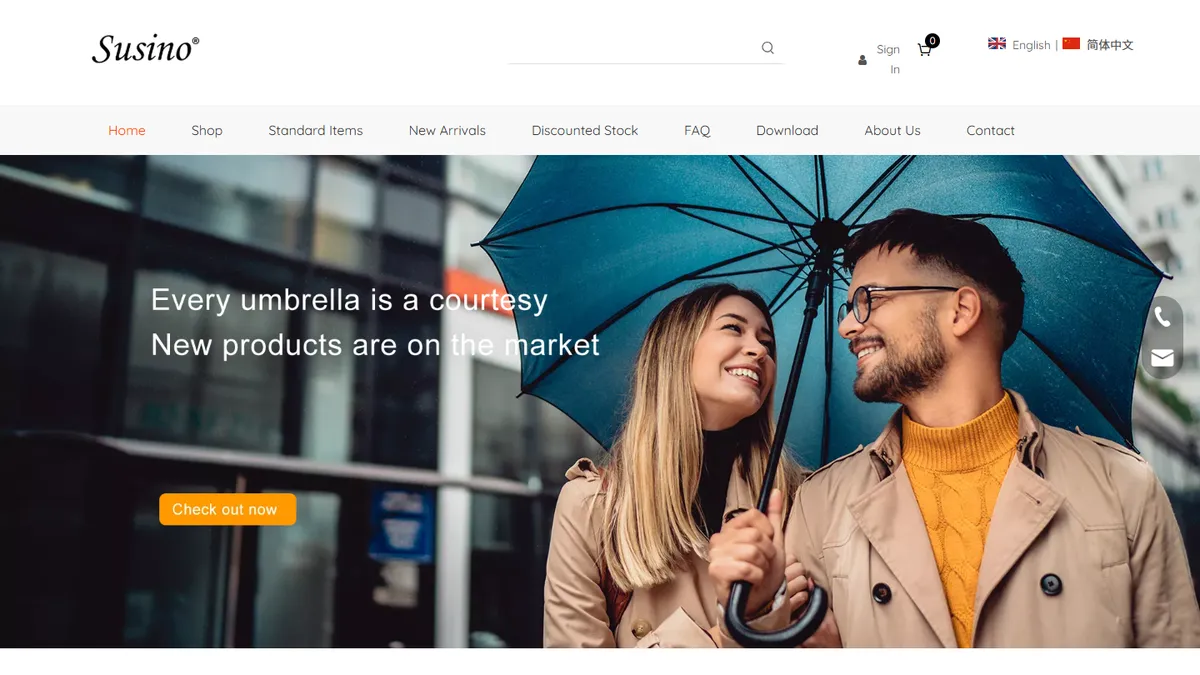Viewport: 1200px width, 675px height.
Task: Click the floating email envelope icon
Action: tap(1162, 357)
